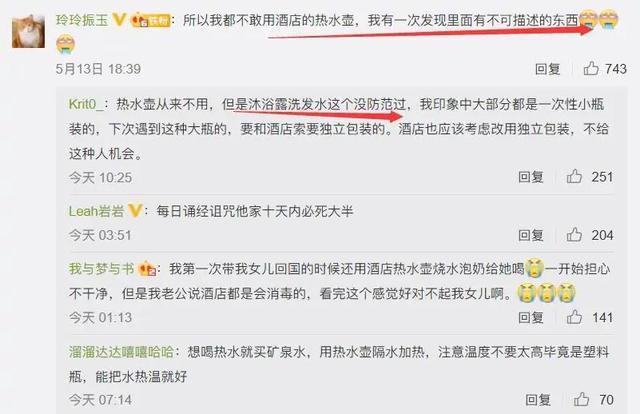Image resolution: width=640 pixels, height=414 pixels.
Task: Visit Leah岩岩's profile via username
Action: click(x=96, y=211)
